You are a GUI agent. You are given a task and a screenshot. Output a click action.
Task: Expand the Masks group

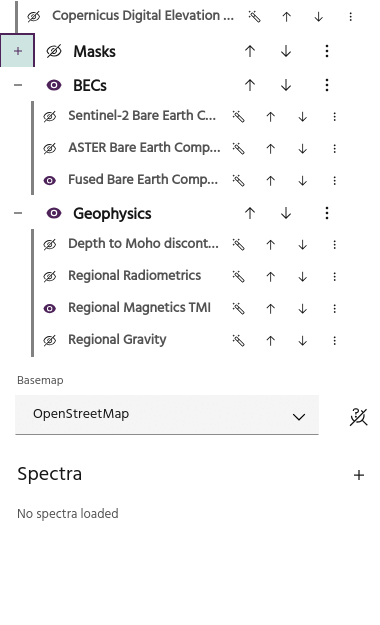(x=18, y=51)
